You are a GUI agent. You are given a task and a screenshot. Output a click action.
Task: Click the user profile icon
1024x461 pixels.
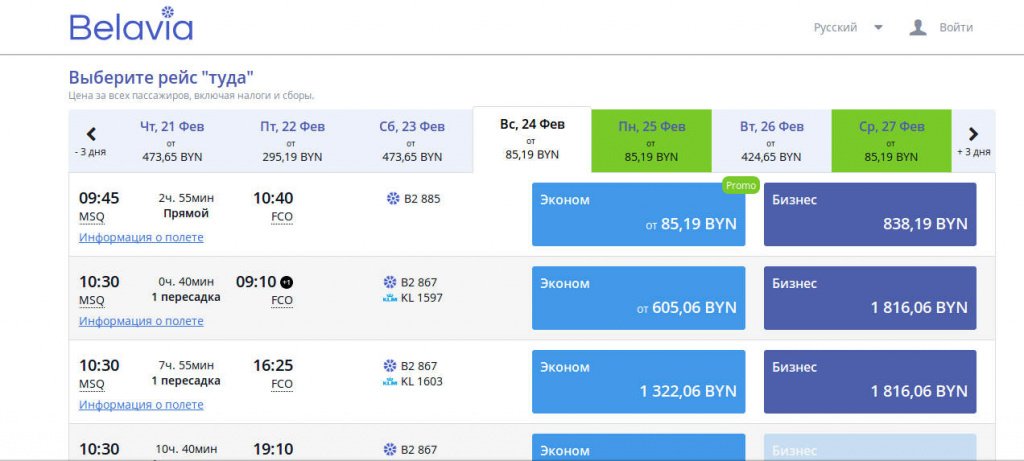click(x=918, y=27)
